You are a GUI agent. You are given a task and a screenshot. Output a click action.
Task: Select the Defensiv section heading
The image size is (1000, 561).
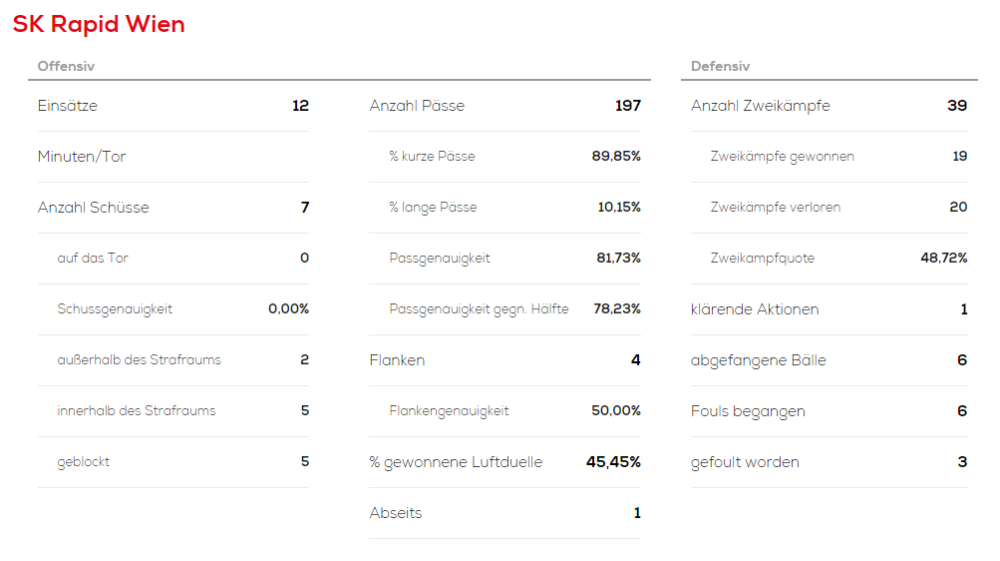[x=720, y=67]
